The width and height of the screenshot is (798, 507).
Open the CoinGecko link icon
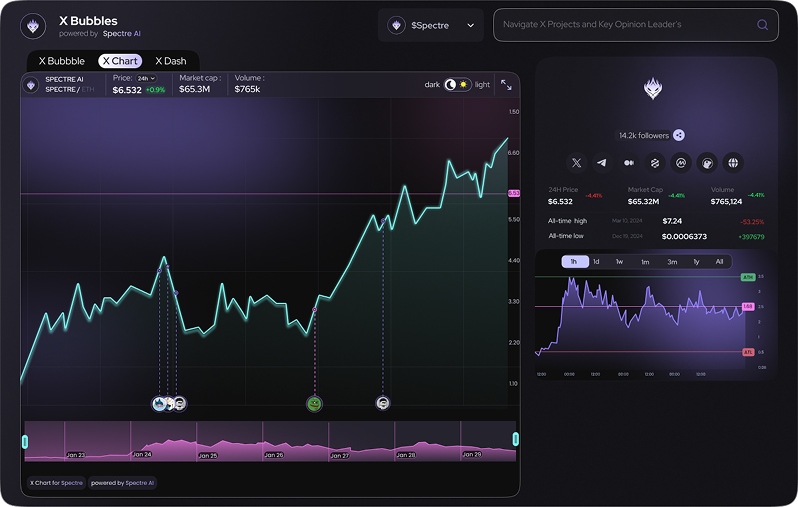707,163
